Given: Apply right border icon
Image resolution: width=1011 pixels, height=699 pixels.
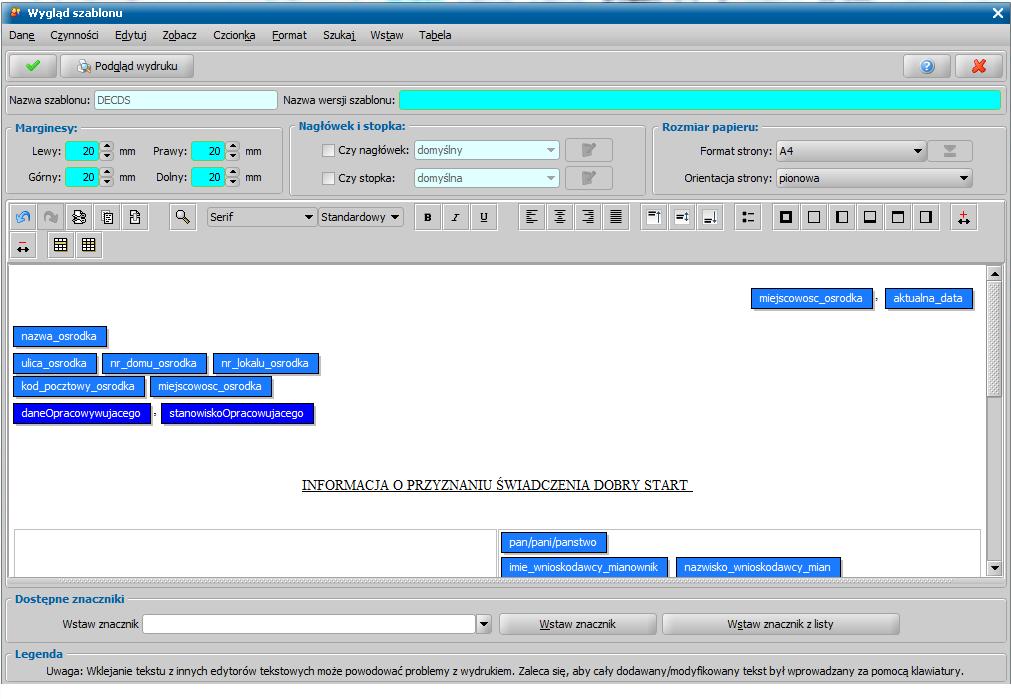Looking at the screenshot, I should [927, 217].
